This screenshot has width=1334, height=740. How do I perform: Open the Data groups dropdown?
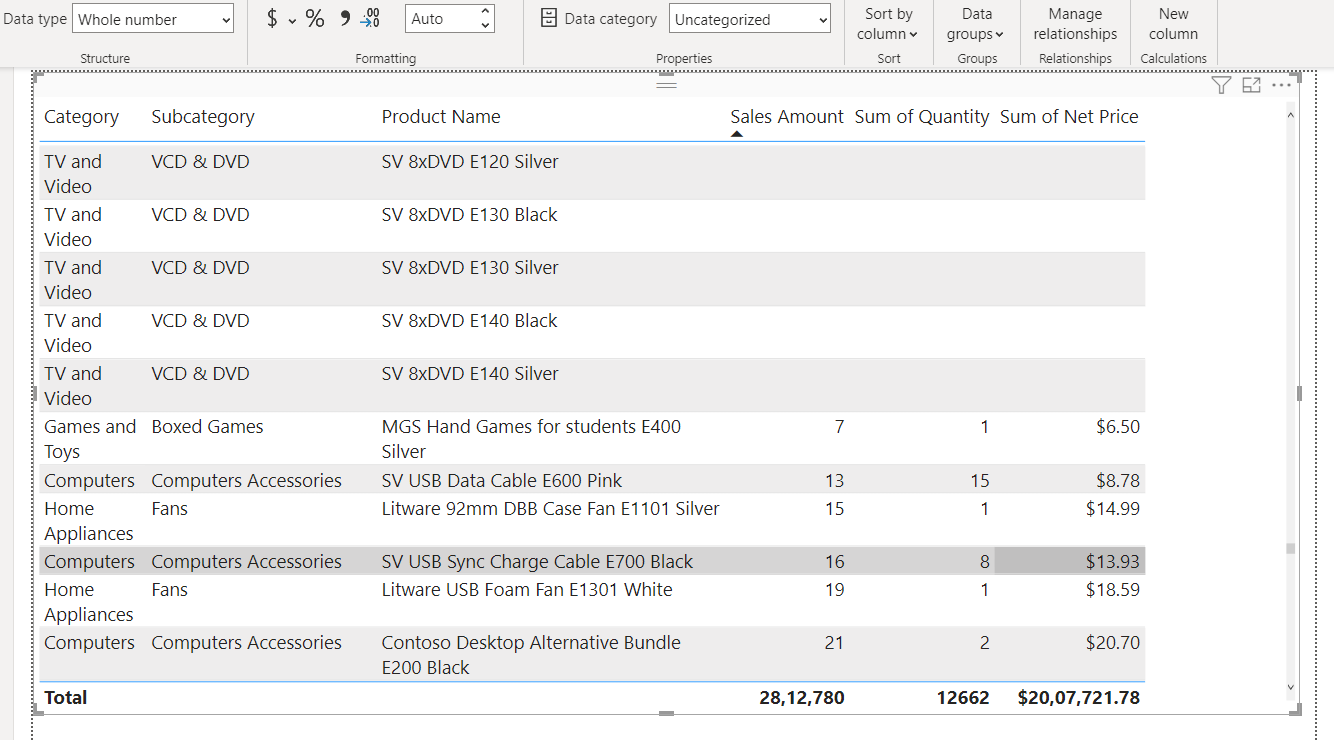977,24
